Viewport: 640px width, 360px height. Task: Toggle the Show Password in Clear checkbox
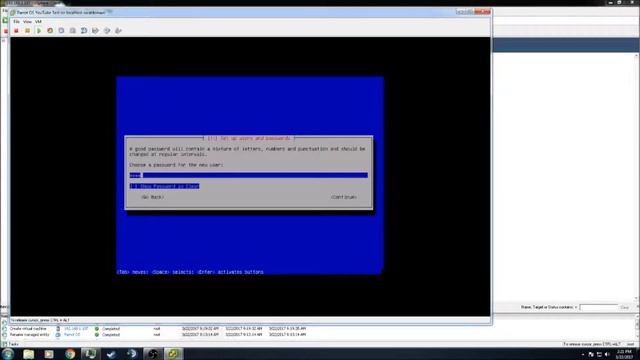164,186
